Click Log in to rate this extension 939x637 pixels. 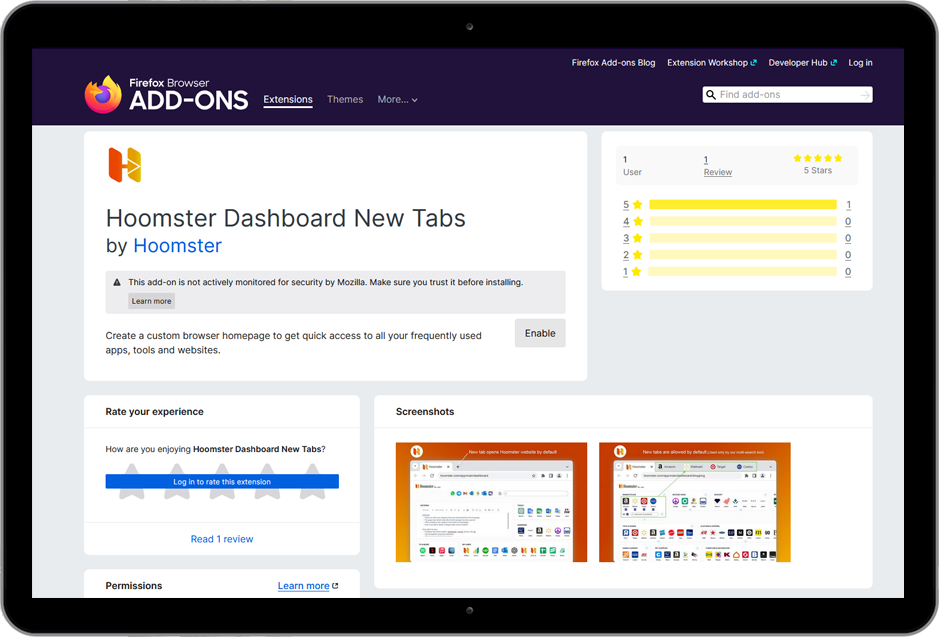pyautogui.click(x=222, y=481)
